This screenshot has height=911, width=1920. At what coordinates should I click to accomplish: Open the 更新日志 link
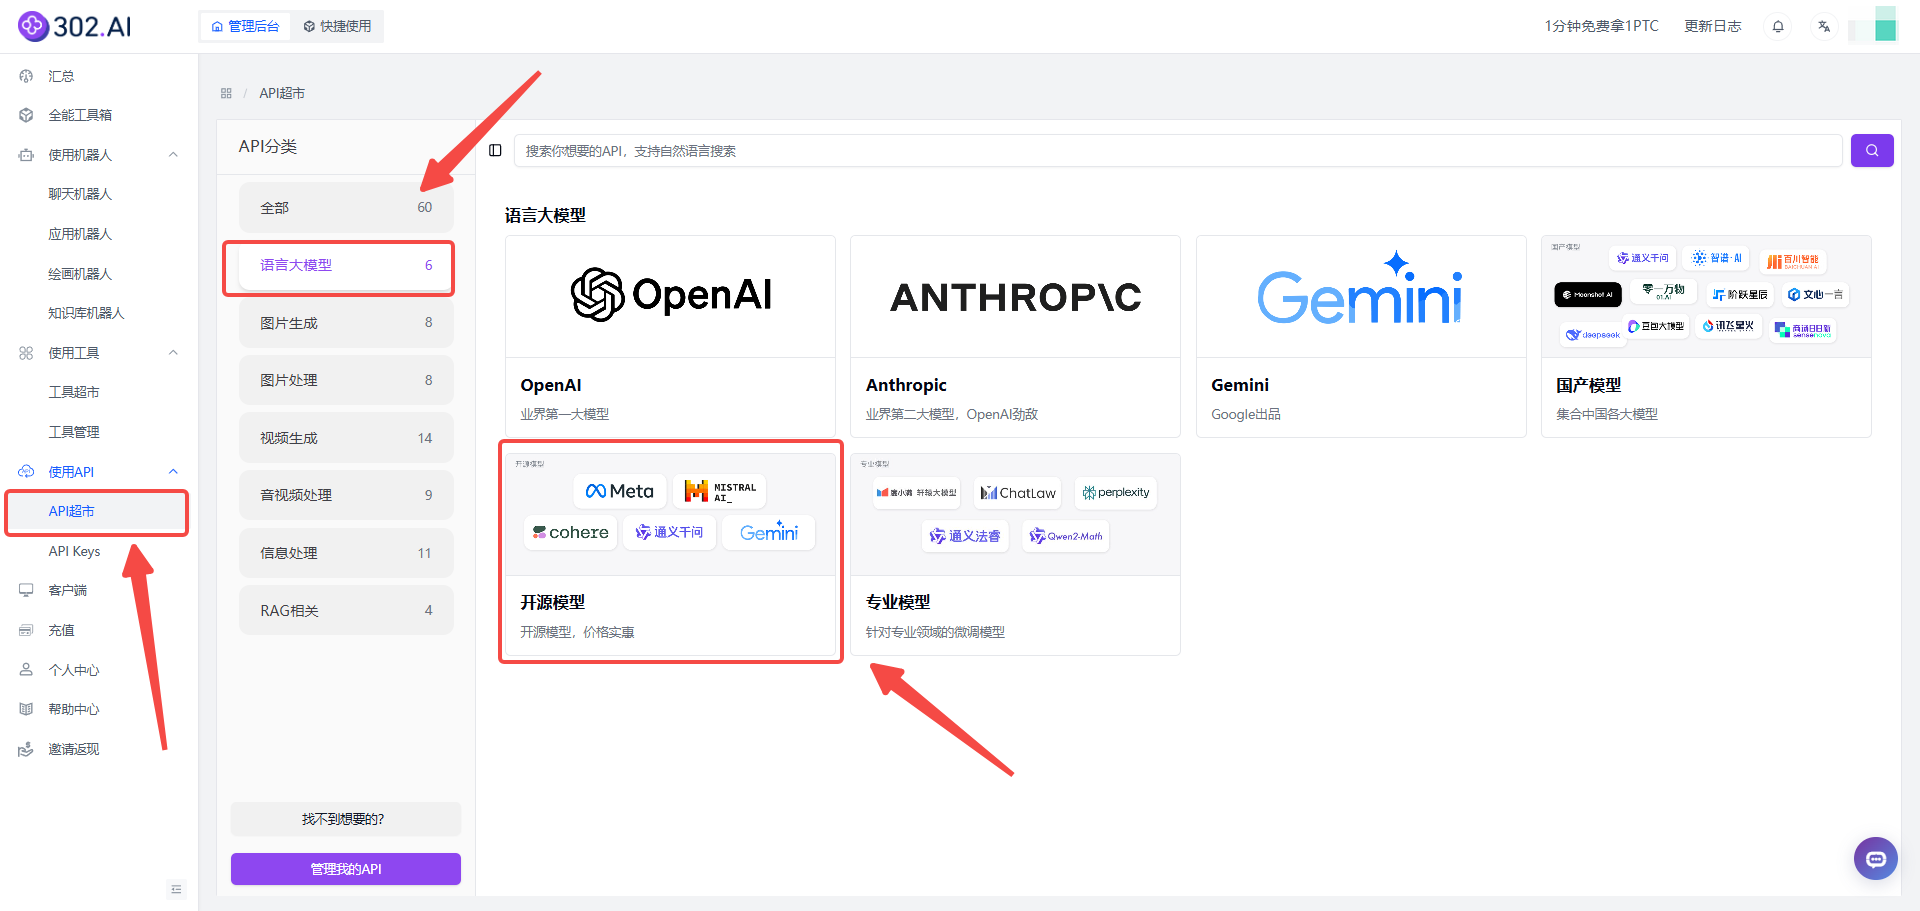pos(1712,26)
